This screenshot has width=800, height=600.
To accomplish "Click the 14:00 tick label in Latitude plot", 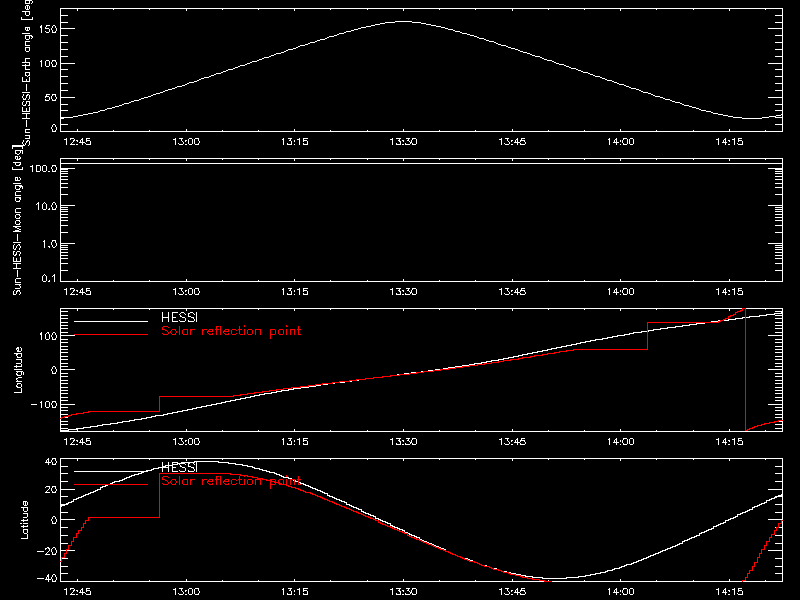I will 620,592.
